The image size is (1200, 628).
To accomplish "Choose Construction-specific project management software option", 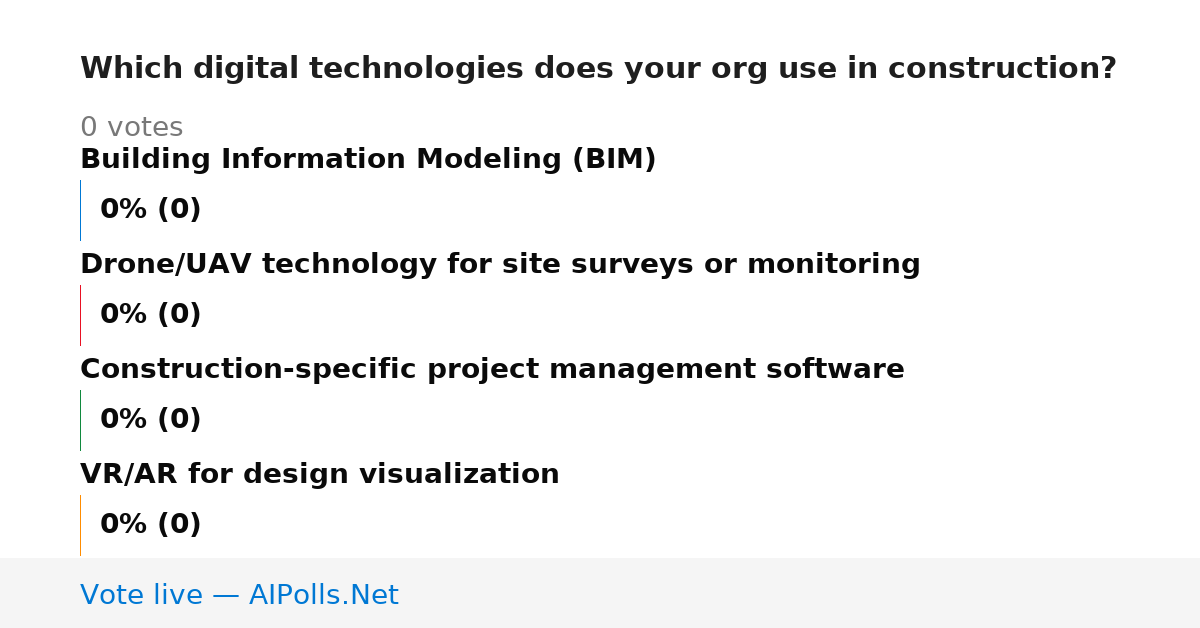I will [492, 370].
